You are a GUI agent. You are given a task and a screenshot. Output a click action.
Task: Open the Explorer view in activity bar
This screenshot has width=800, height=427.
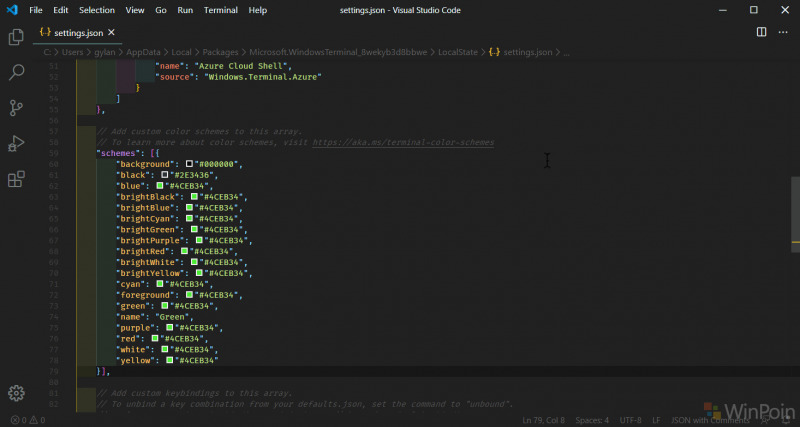[x=16, y=37]
